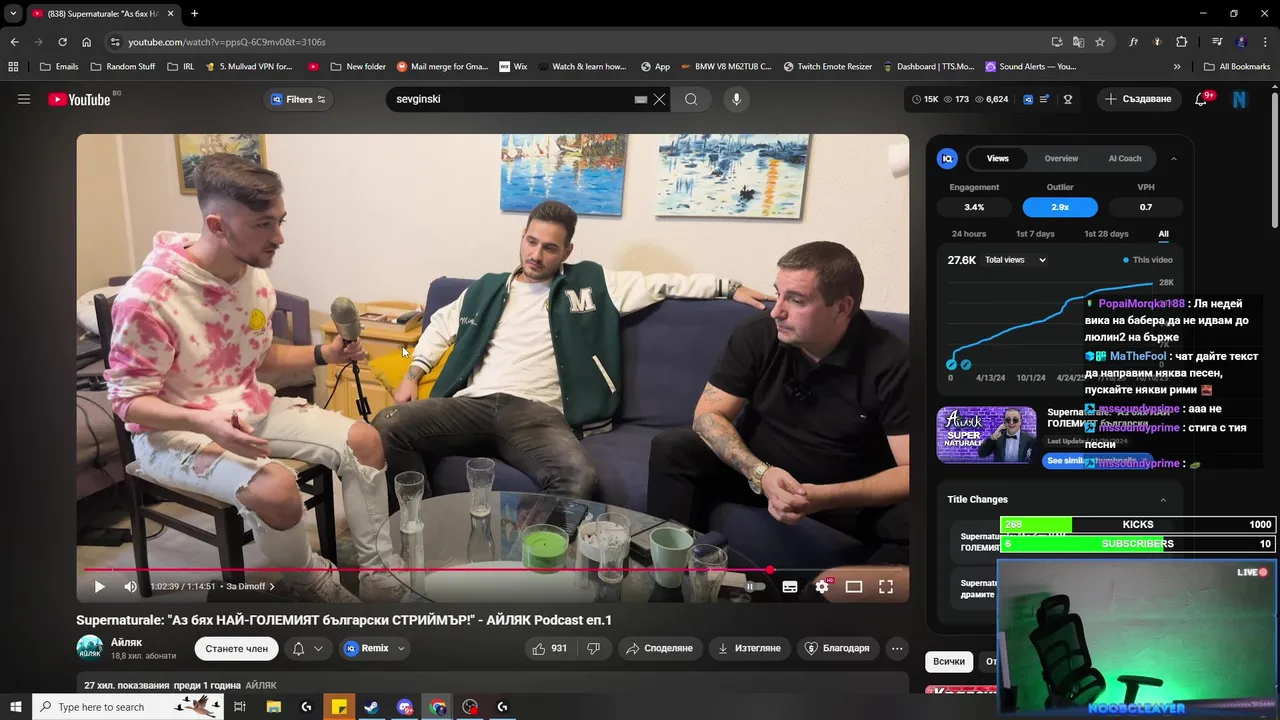Select the 1st 28 days range

(1106, 234)
